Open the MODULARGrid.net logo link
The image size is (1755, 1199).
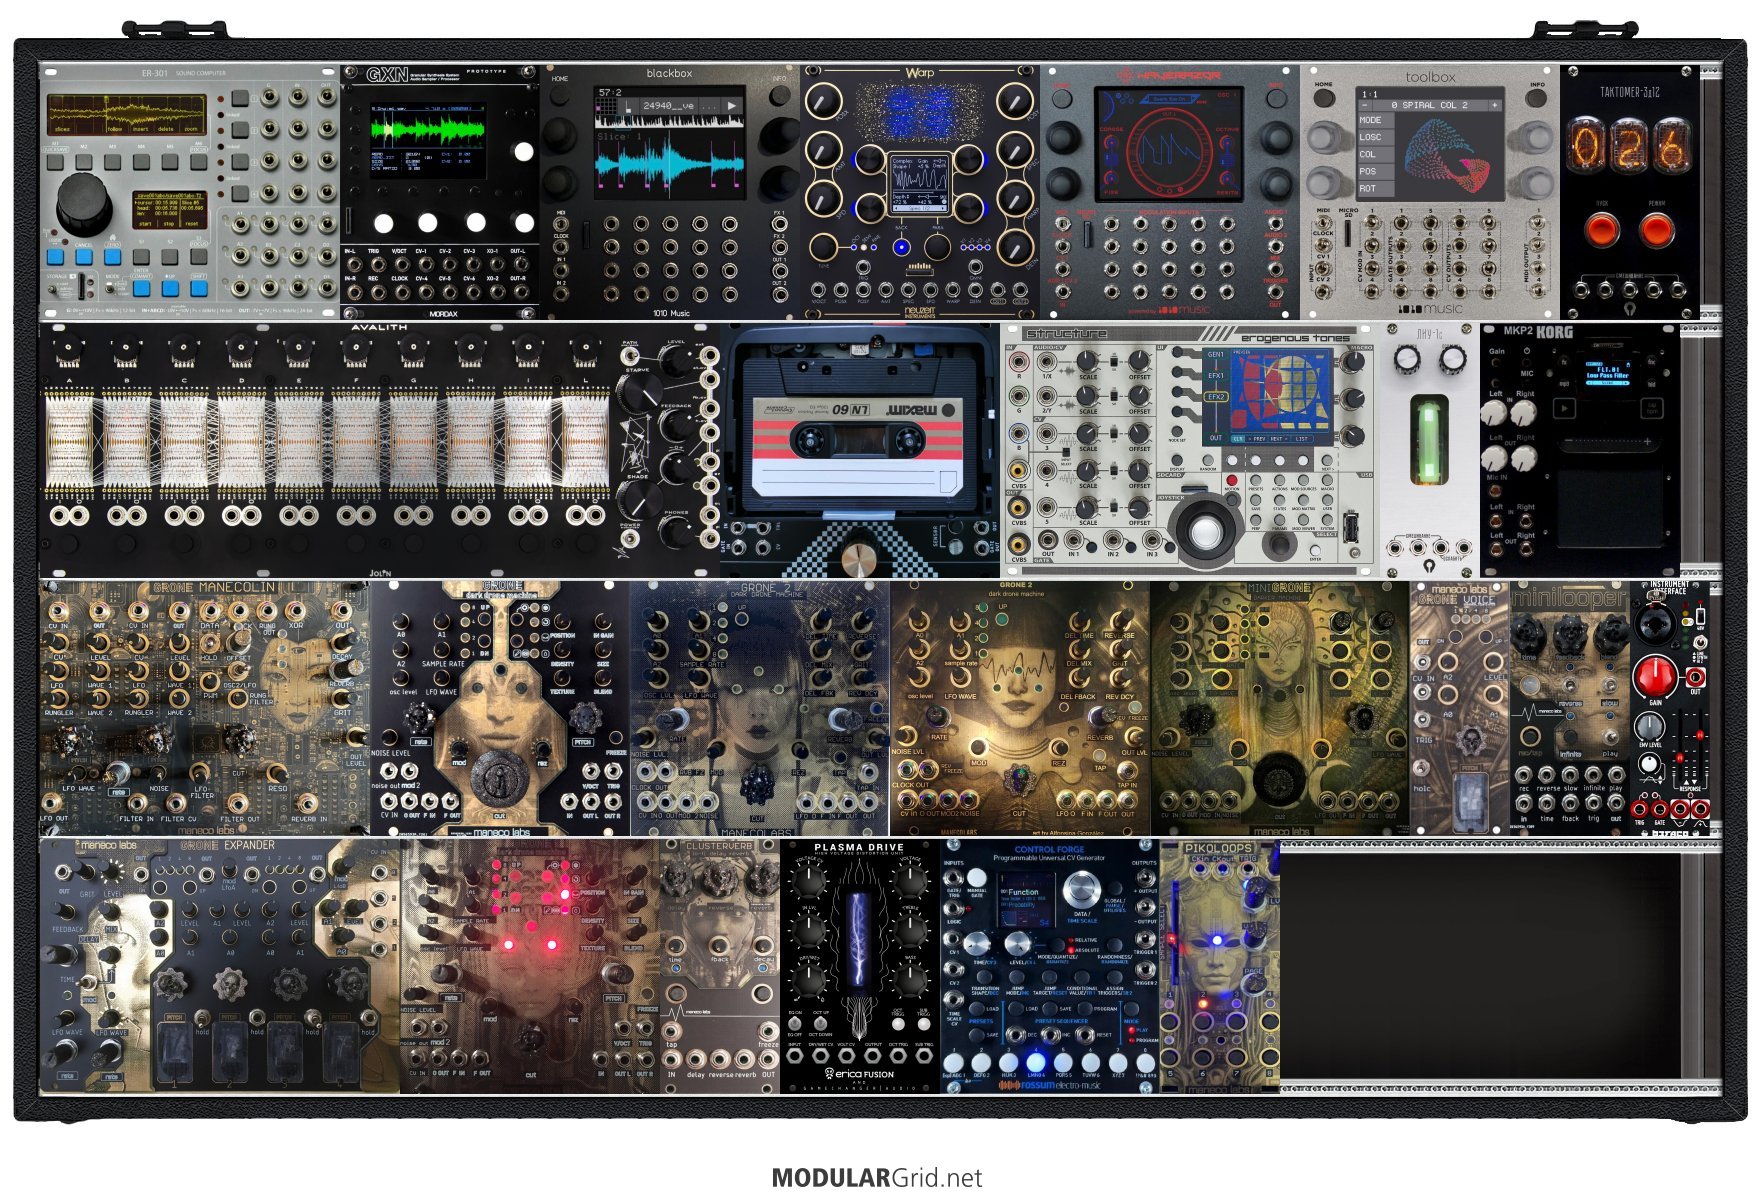(x=877, y=1178)
